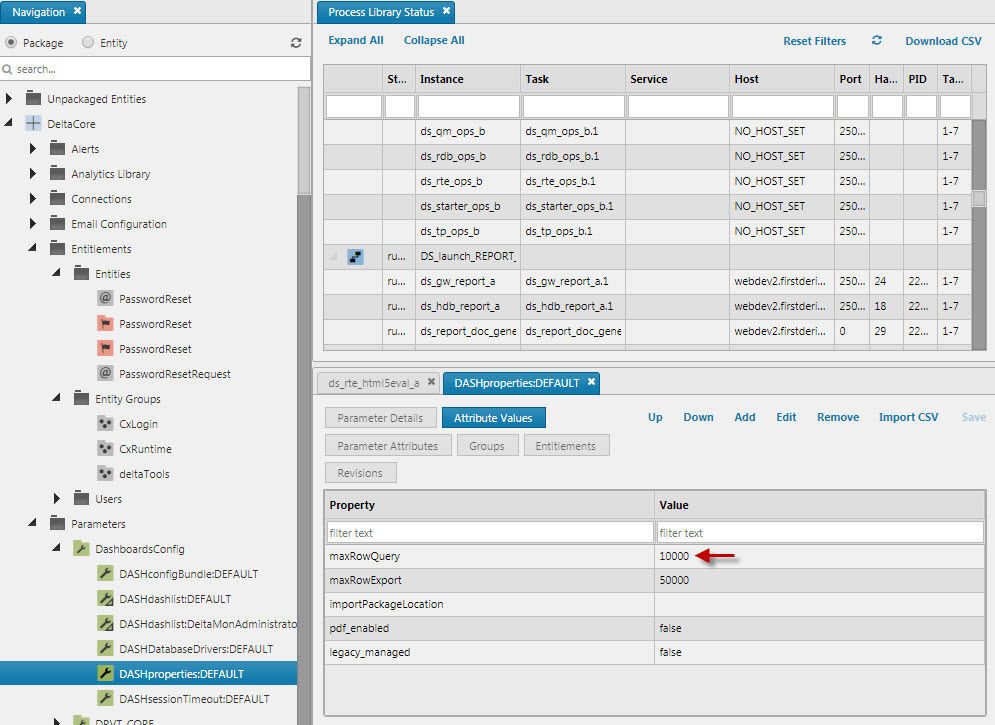Screen dimensions: 995x725
Task: Select the Package radio button
Action: (x=11, y=42)
